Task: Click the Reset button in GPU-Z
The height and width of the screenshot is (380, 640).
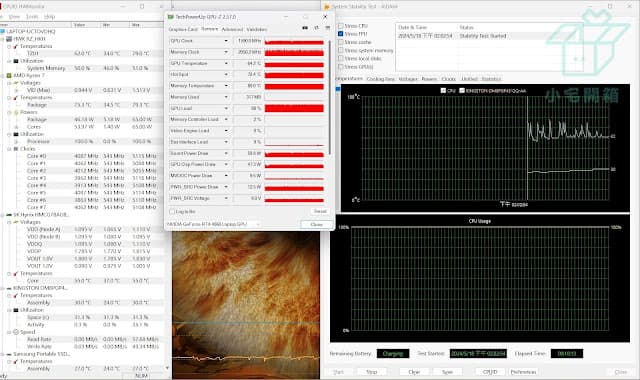Action: click(x=320, y=211)
